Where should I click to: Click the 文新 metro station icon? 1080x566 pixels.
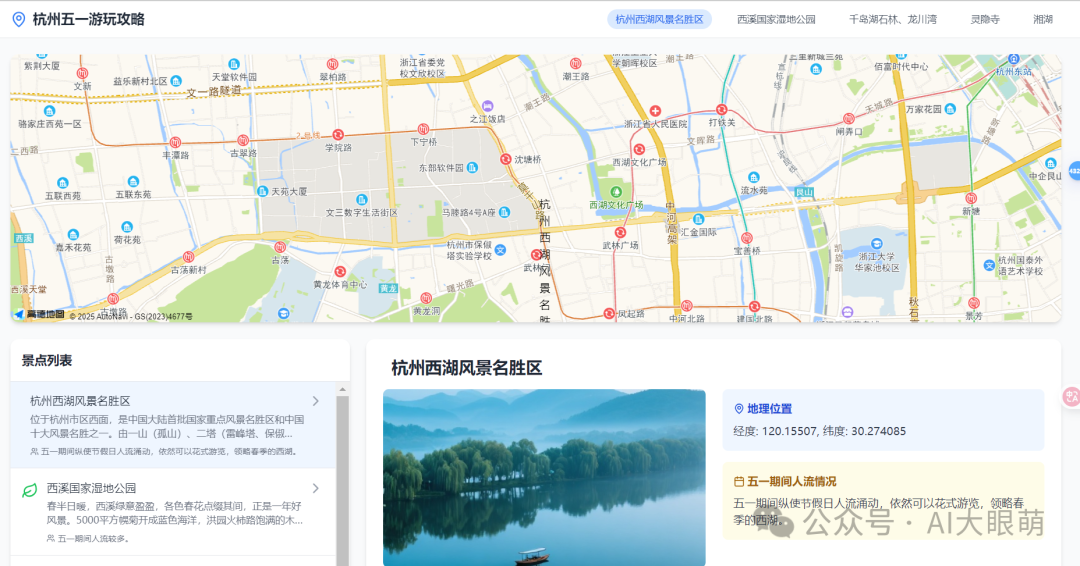coord(82,74)
